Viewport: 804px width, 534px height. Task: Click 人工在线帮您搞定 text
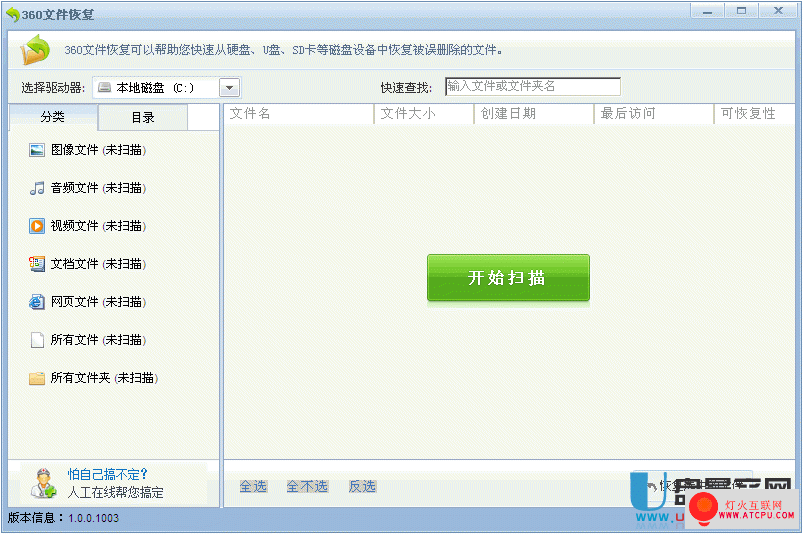click(115, 492)
